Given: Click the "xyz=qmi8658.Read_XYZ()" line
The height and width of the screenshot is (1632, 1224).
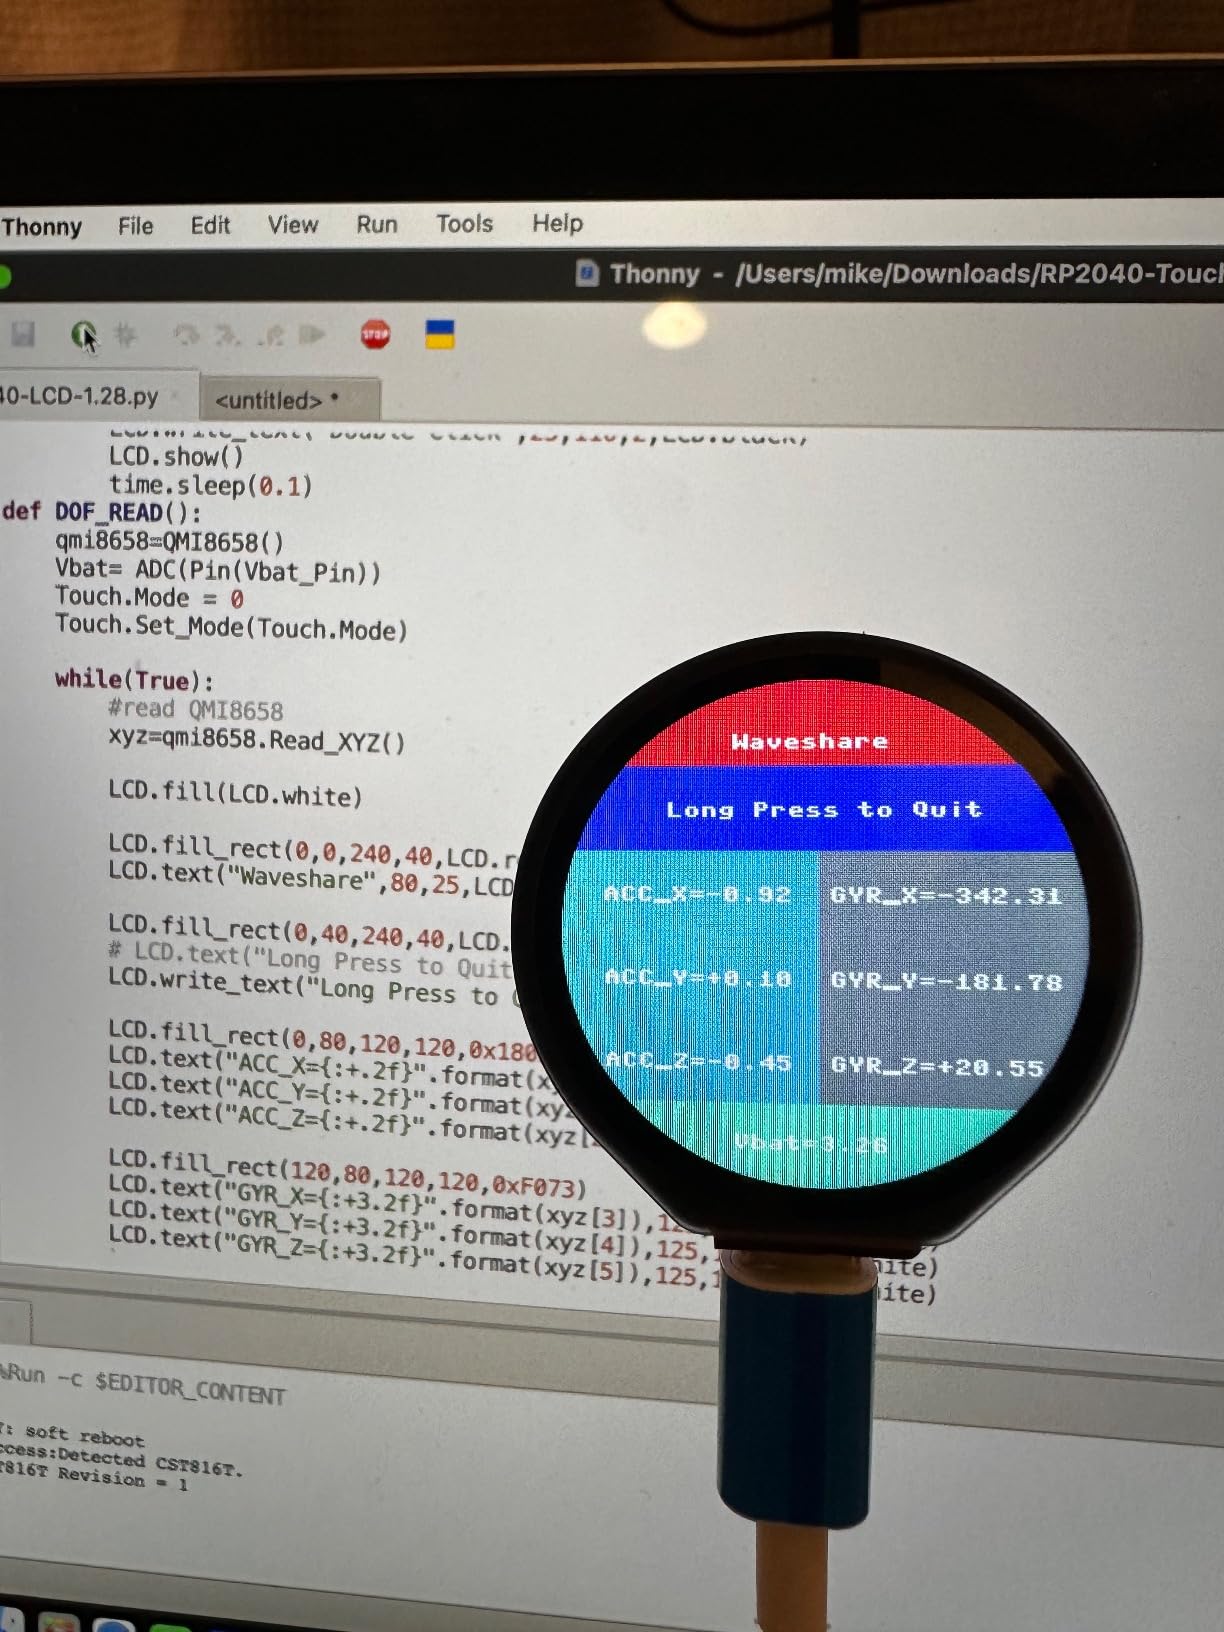Looking at the screenshot, I should click(x=257, y=741).
